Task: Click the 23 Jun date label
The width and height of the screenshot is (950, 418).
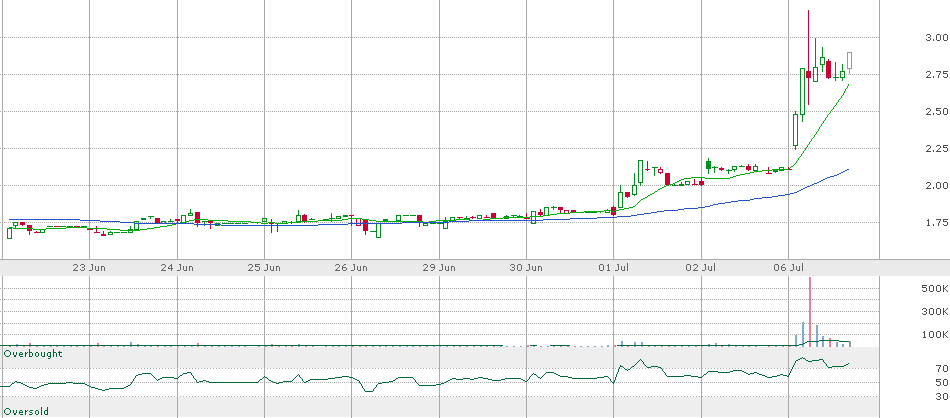Action: (90, 267)
